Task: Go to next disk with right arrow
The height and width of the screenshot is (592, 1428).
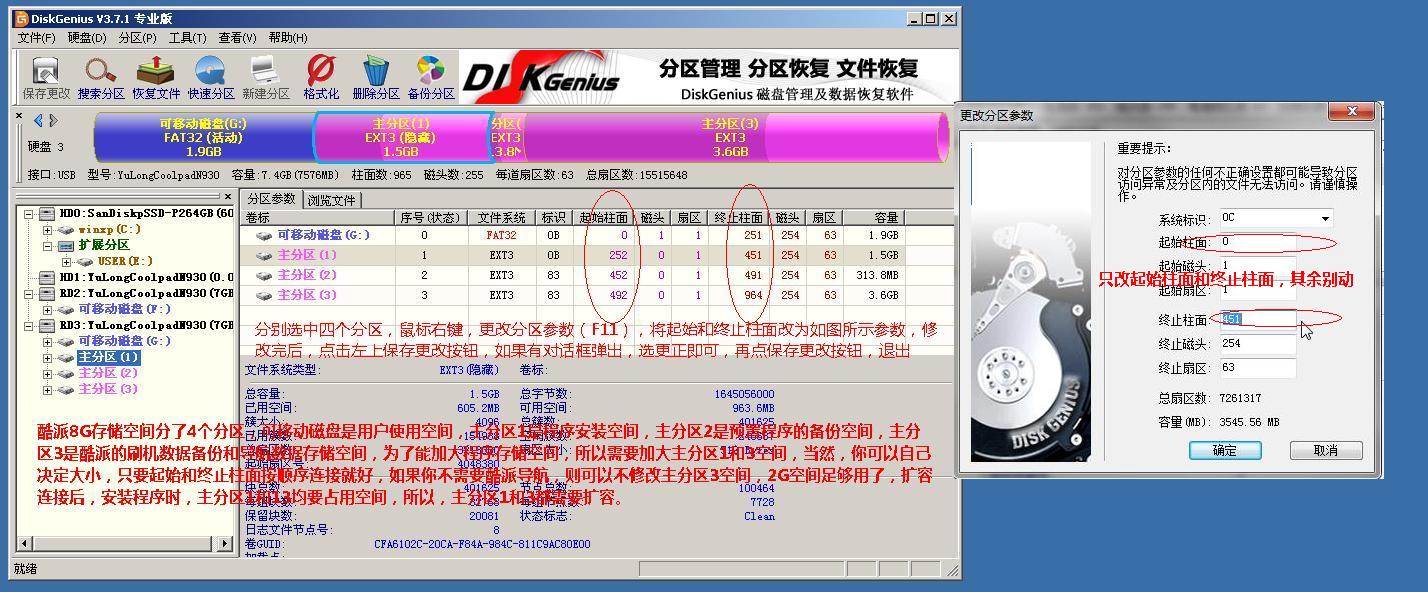Action: 53,121
